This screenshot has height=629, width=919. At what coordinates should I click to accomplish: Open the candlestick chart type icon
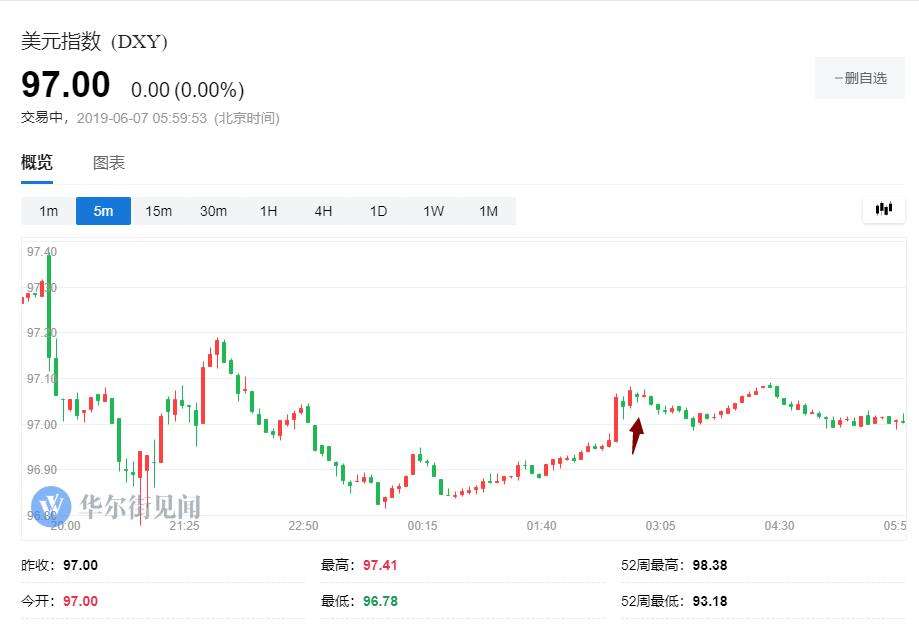click(x=884, y=209)
